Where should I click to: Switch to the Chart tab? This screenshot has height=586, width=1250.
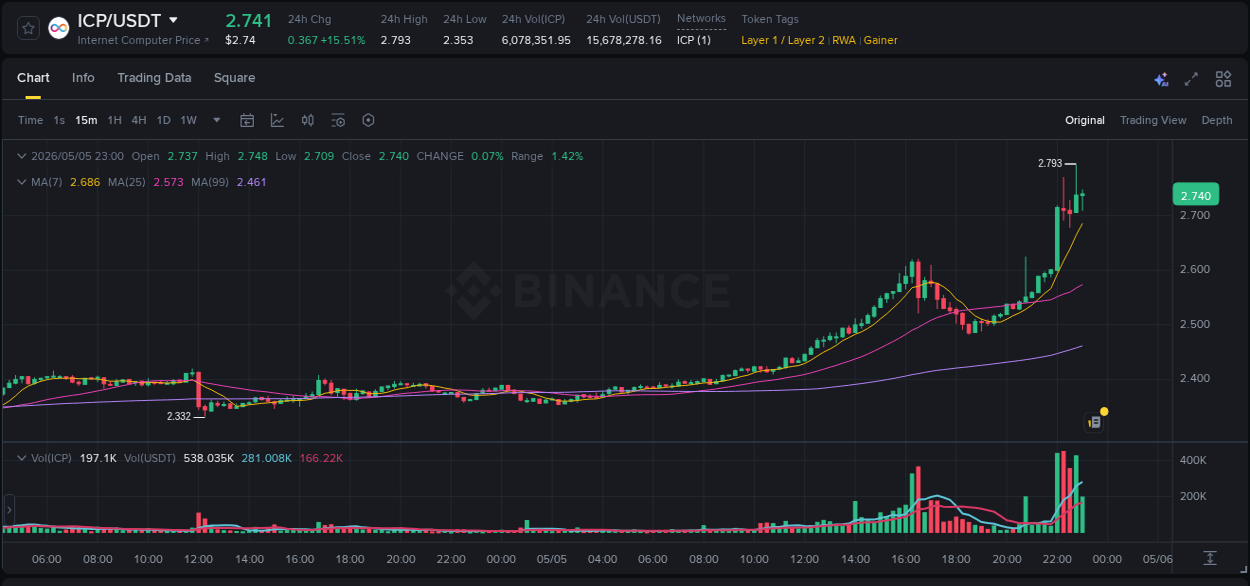(33, 78)
